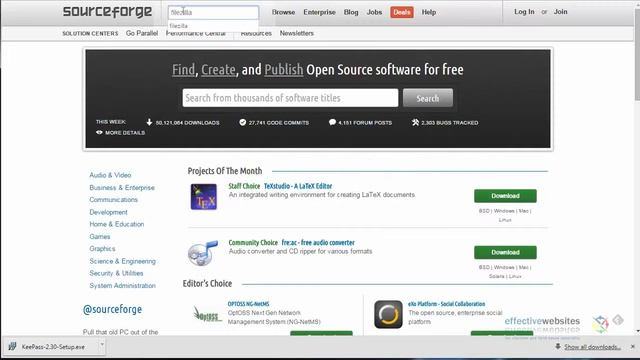Click the KeePass-2.30-Setup.exe download item

pyautogui.click(x=53, y=347)
